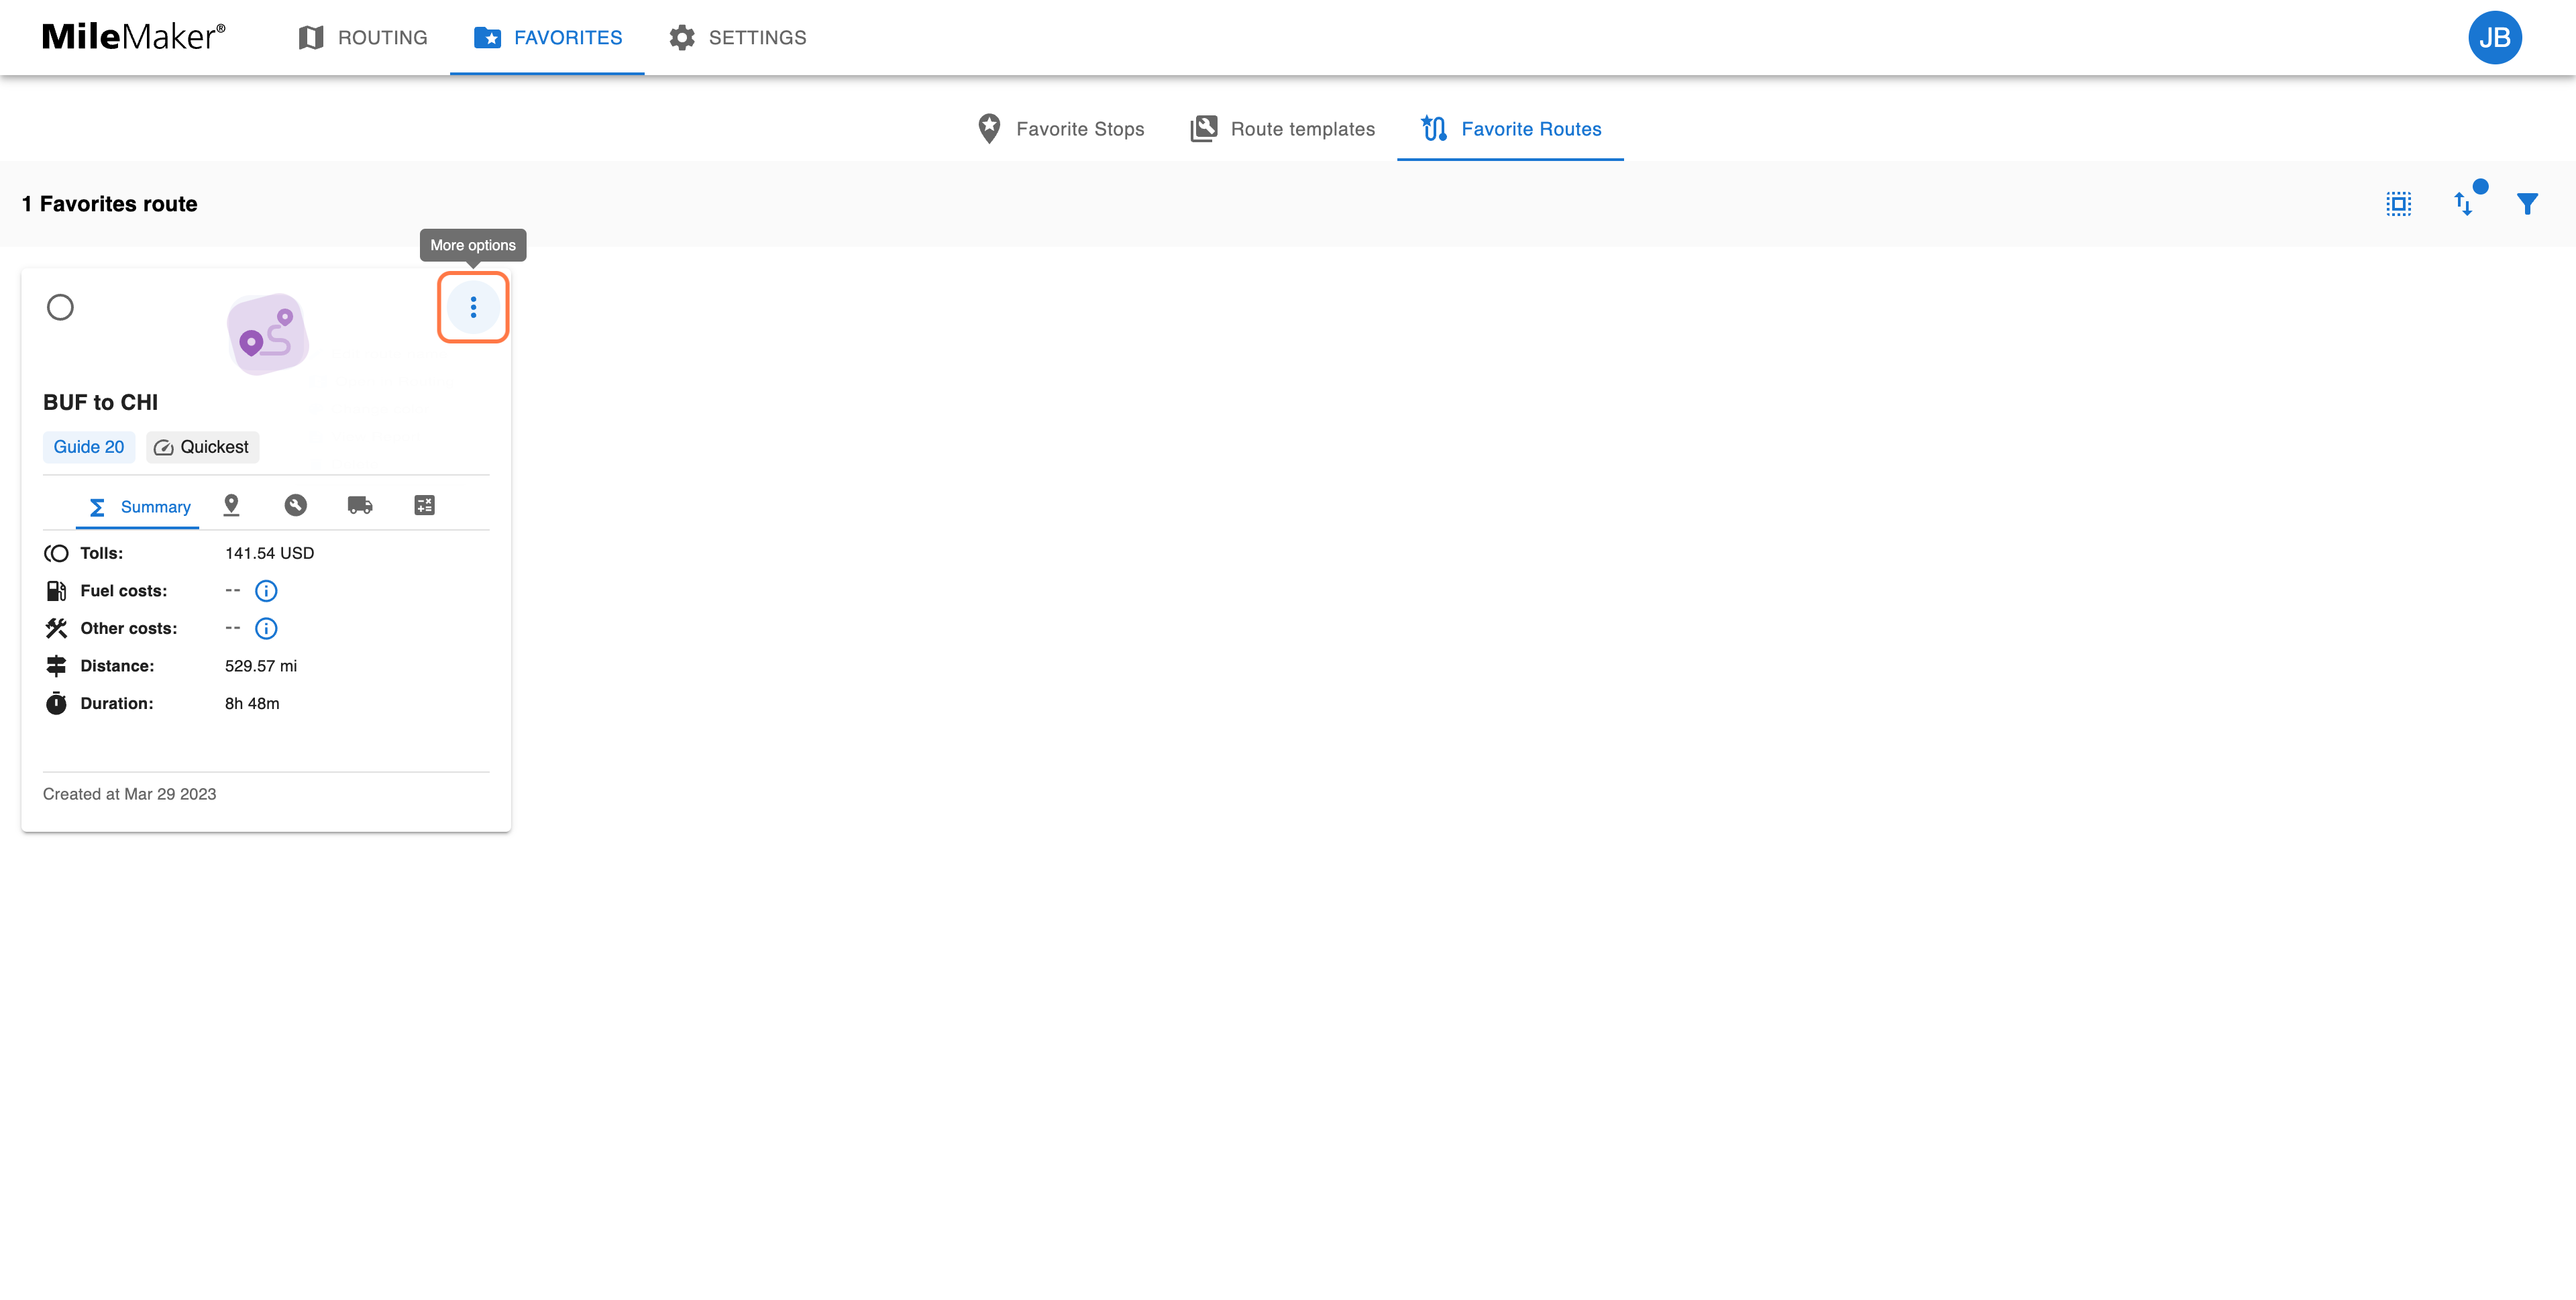
Task: Open More options menu on BUF to CHI card
Action: pyautogui.click(x=473, y=307)
